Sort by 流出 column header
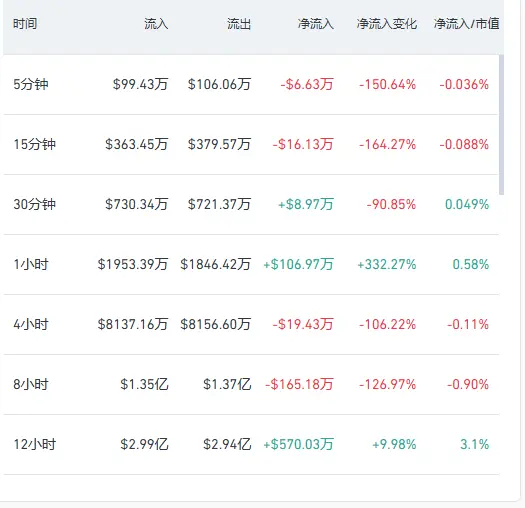 (239, 24)
